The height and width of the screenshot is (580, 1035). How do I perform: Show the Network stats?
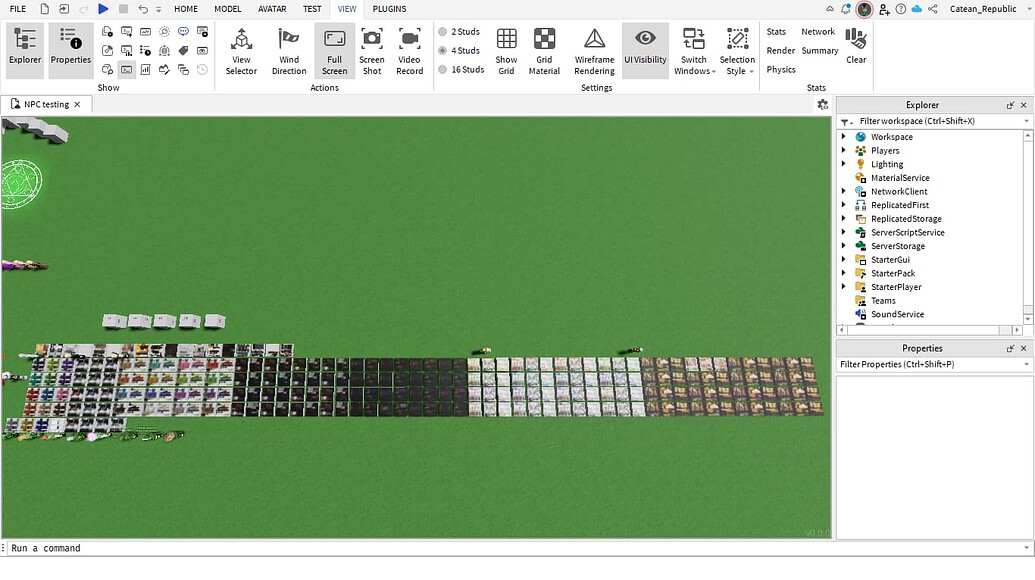818,32
